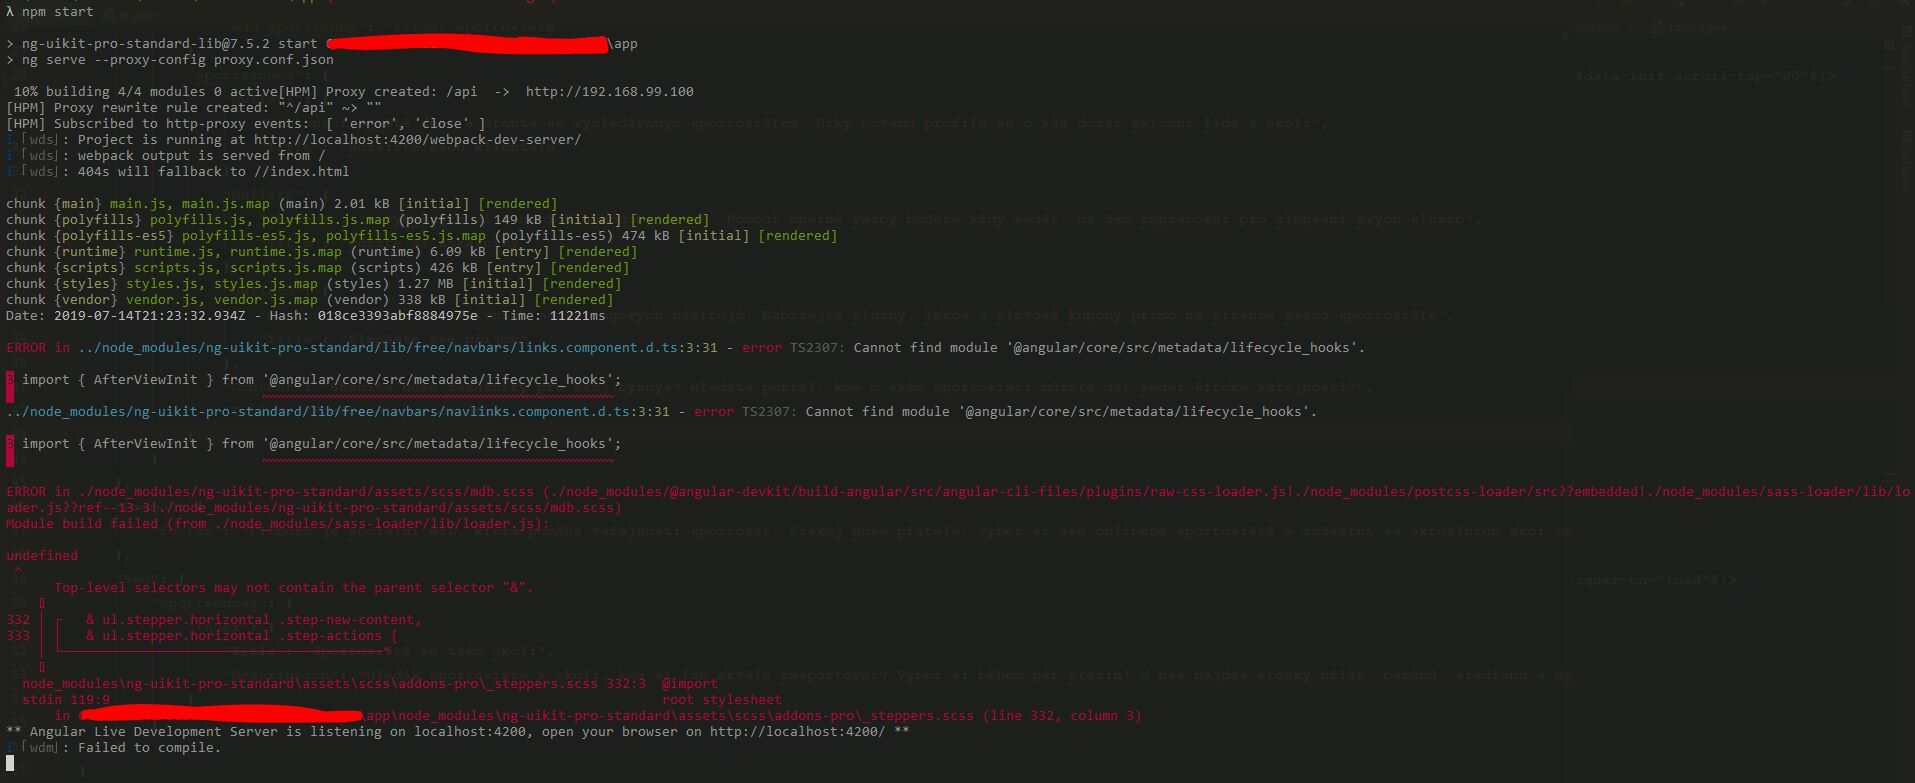Click the "ERROR in ./node_modules/ng-uikit-pro-standard/assets/scss/mdb.scss" line

(957, 500)
